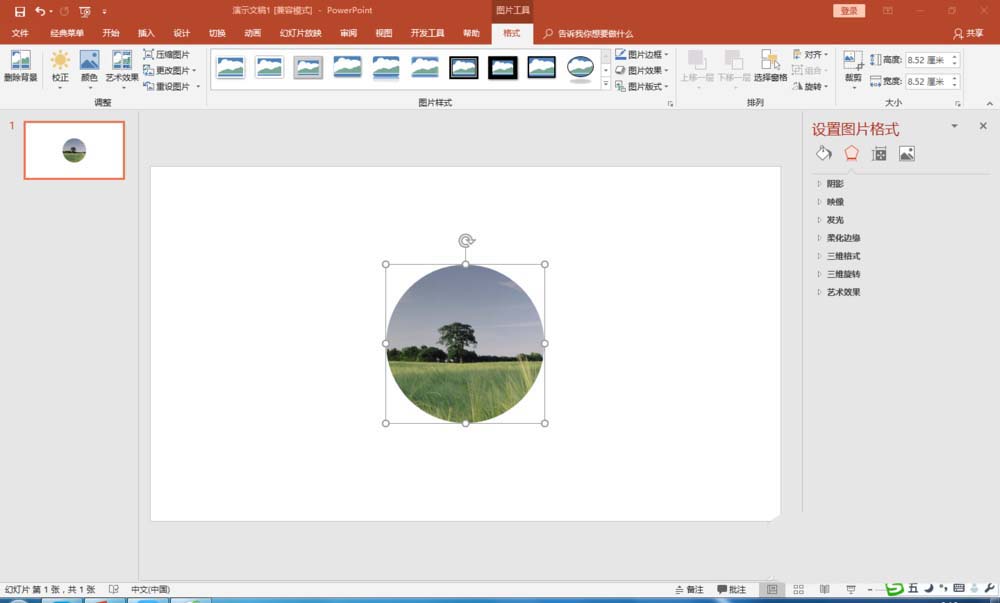
Task: Click the Save icon in quick access toolbar
Action: click(20, 11)
